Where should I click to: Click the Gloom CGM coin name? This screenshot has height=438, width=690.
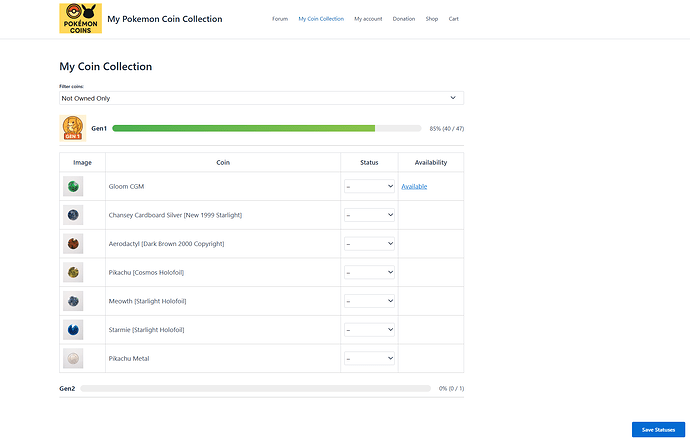pyautogui.click(x=126, y=186)
